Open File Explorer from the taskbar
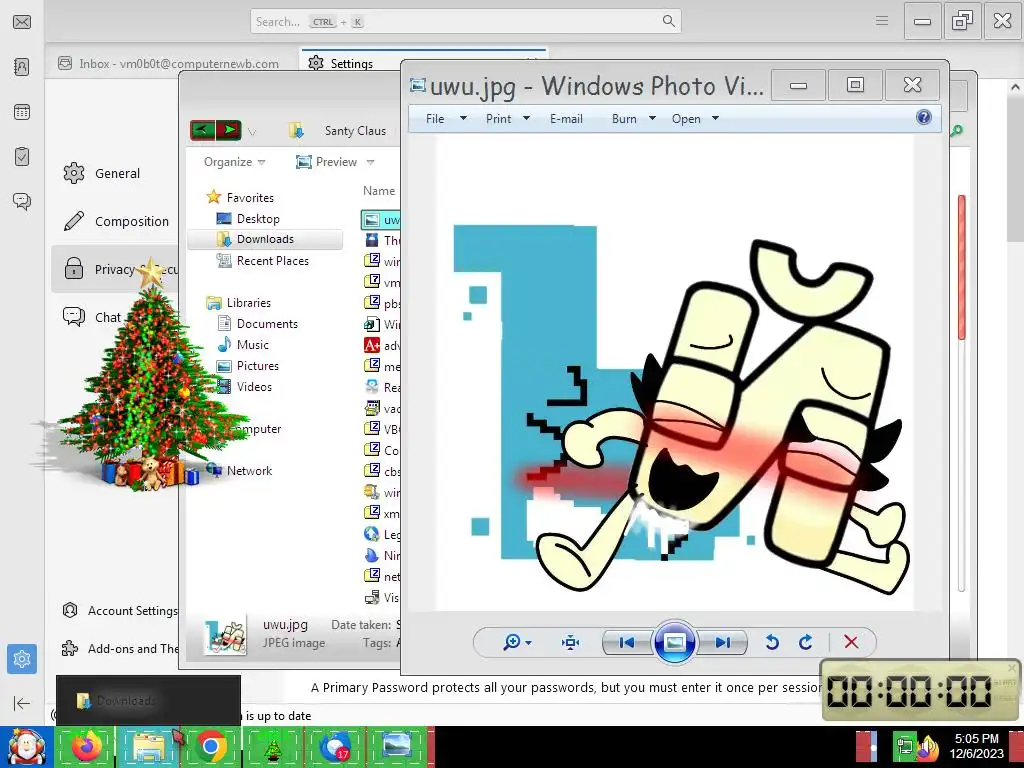The height and width of the screenshot is (768, 1024). (x=149, y=747)
